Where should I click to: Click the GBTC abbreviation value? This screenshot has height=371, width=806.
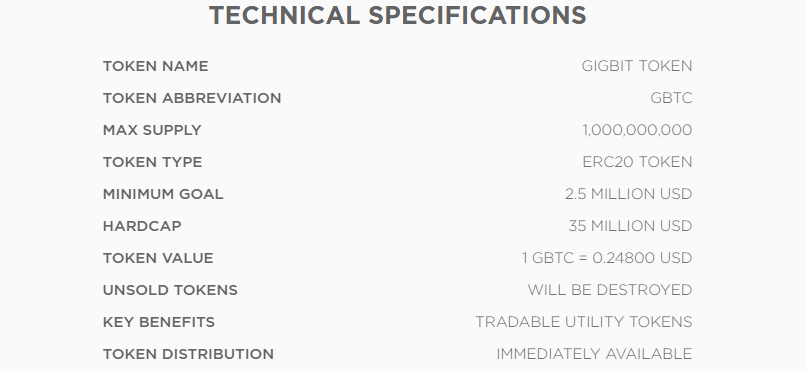click(x=671, y=98)
